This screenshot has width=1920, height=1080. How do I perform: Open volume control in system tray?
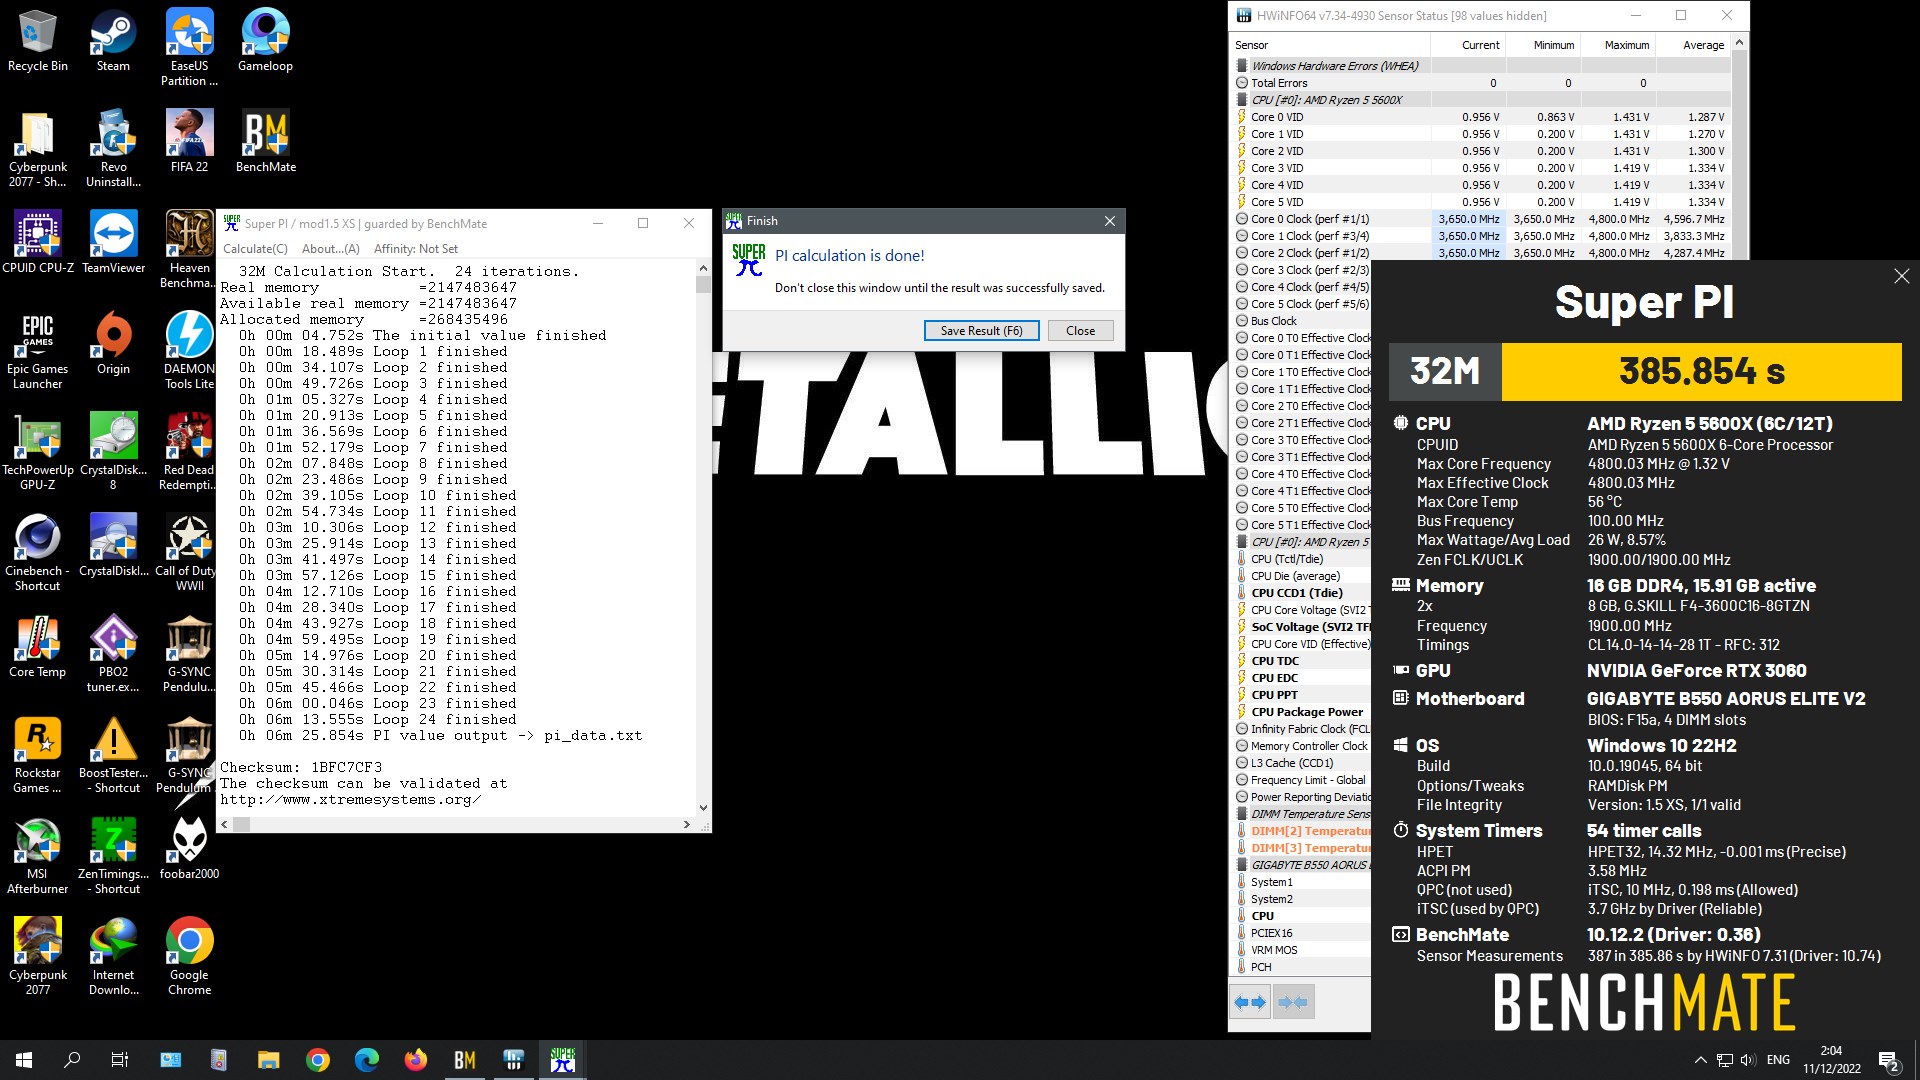pos(1747,1060)
